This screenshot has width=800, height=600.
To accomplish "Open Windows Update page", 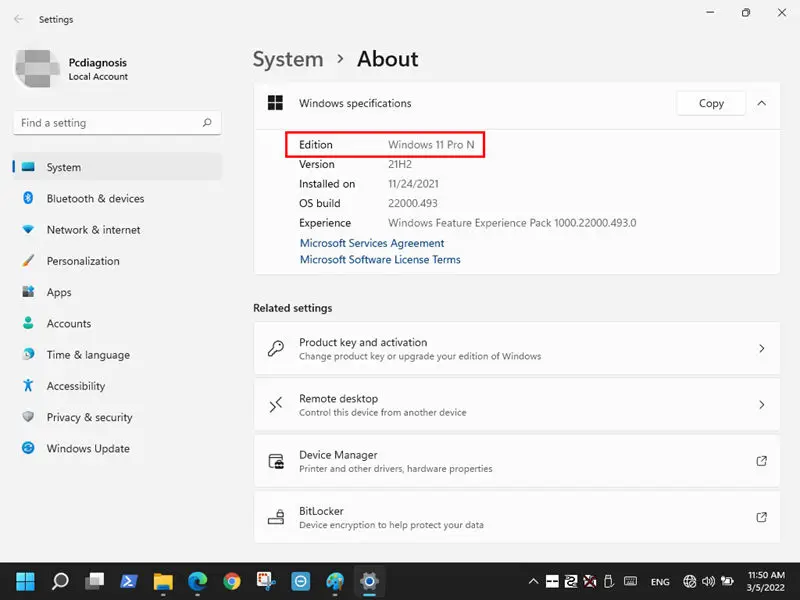I will [88, 449].
